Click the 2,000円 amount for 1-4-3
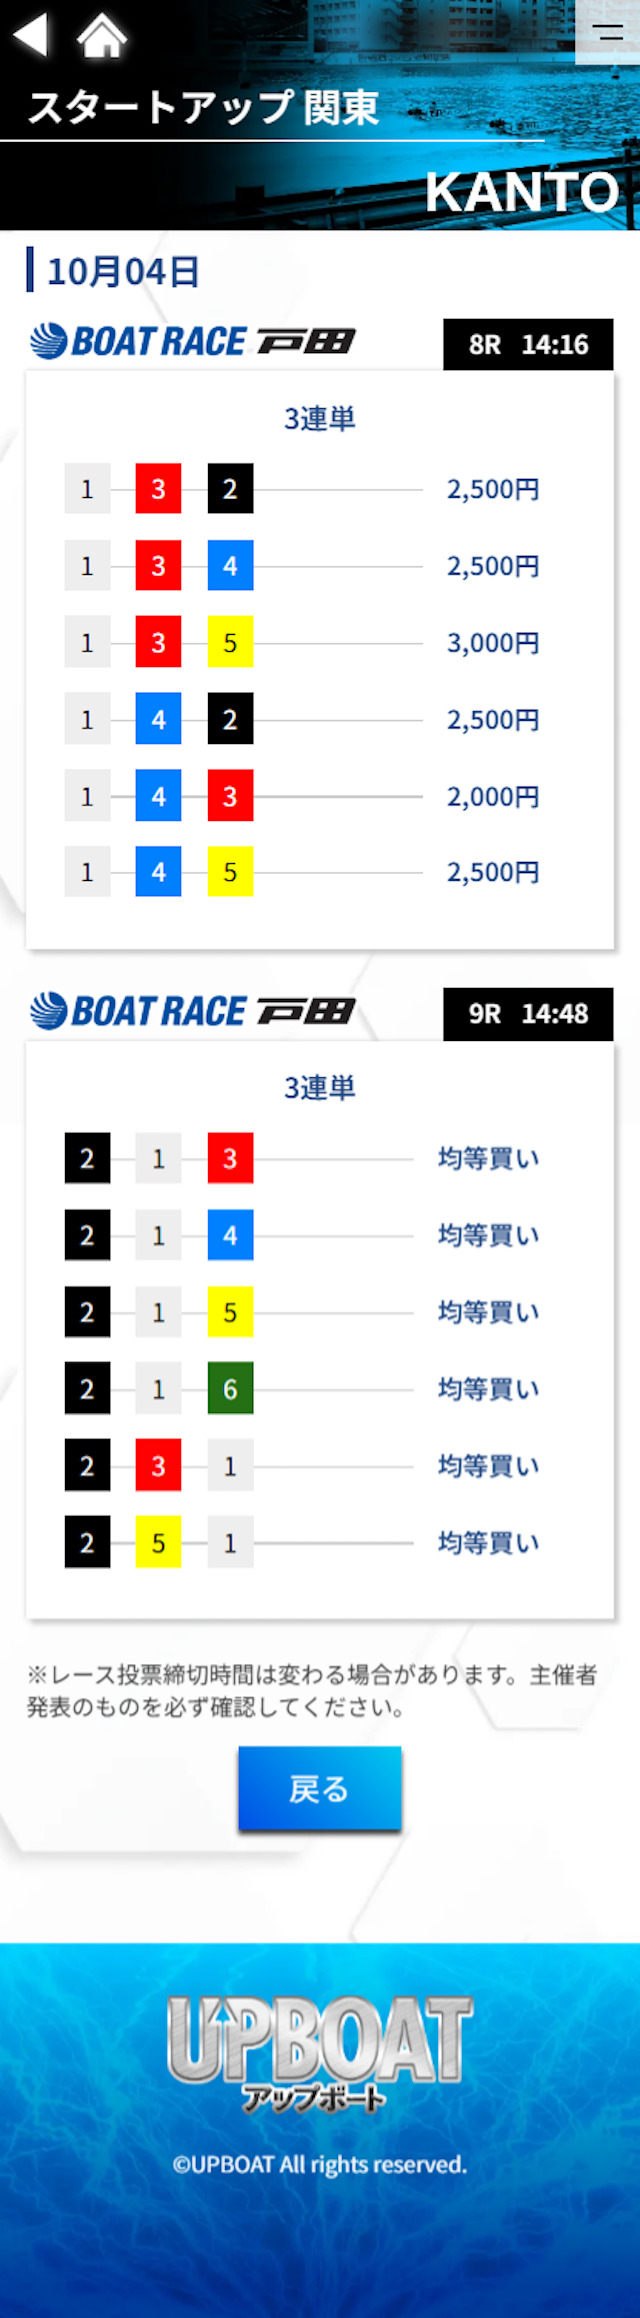This screenshot has width=640, height=2318. 493,797
